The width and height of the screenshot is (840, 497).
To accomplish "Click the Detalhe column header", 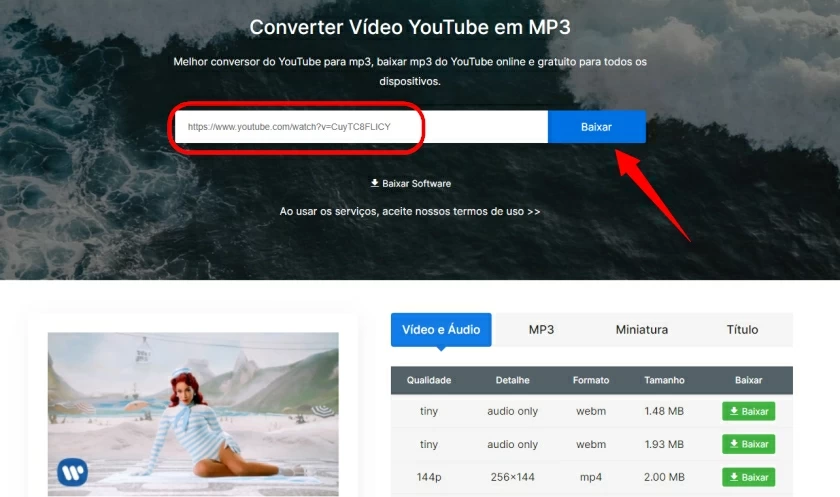I will 513,380.
